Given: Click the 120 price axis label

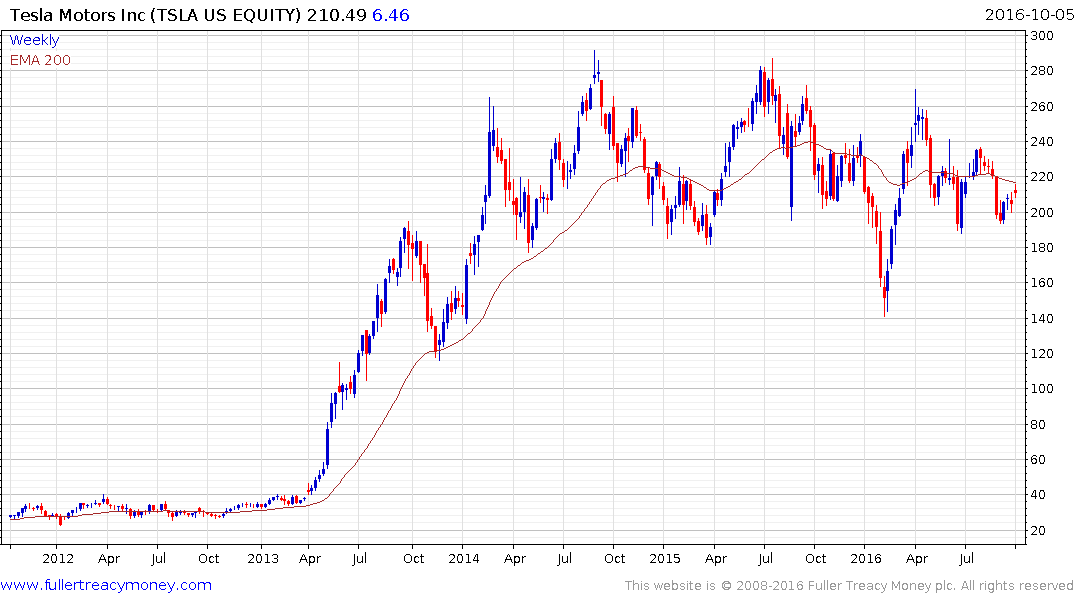Looking at the screenshot, I should click(x=1042, y=354).
